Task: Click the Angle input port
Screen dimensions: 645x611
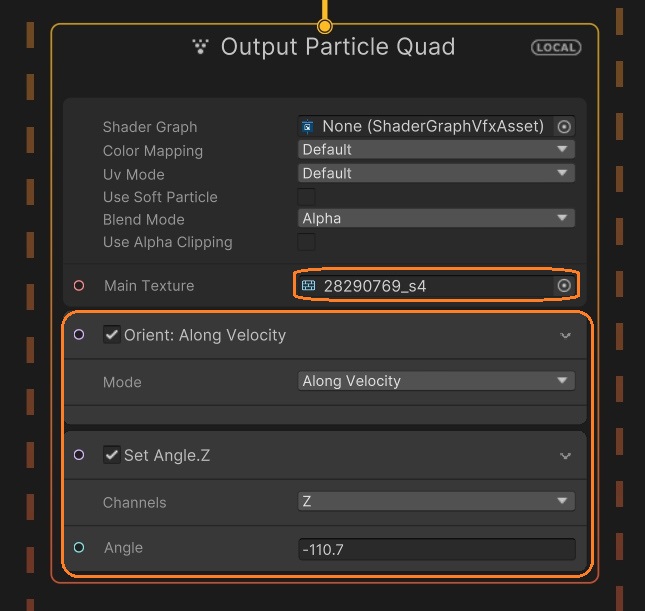Action: (79, 548)
